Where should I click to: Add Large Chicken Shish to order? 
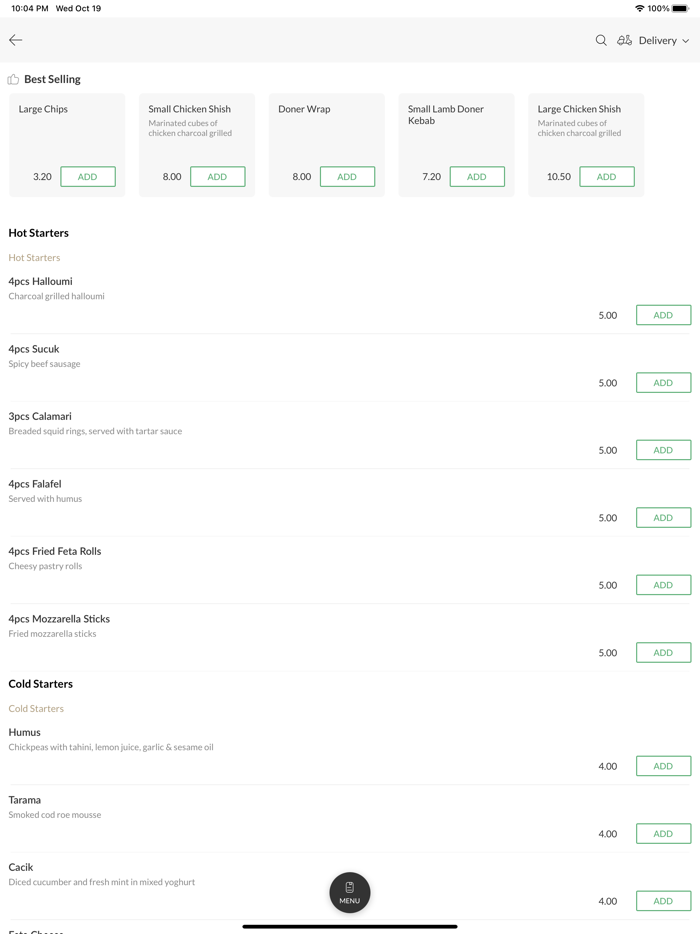point(606,177)
